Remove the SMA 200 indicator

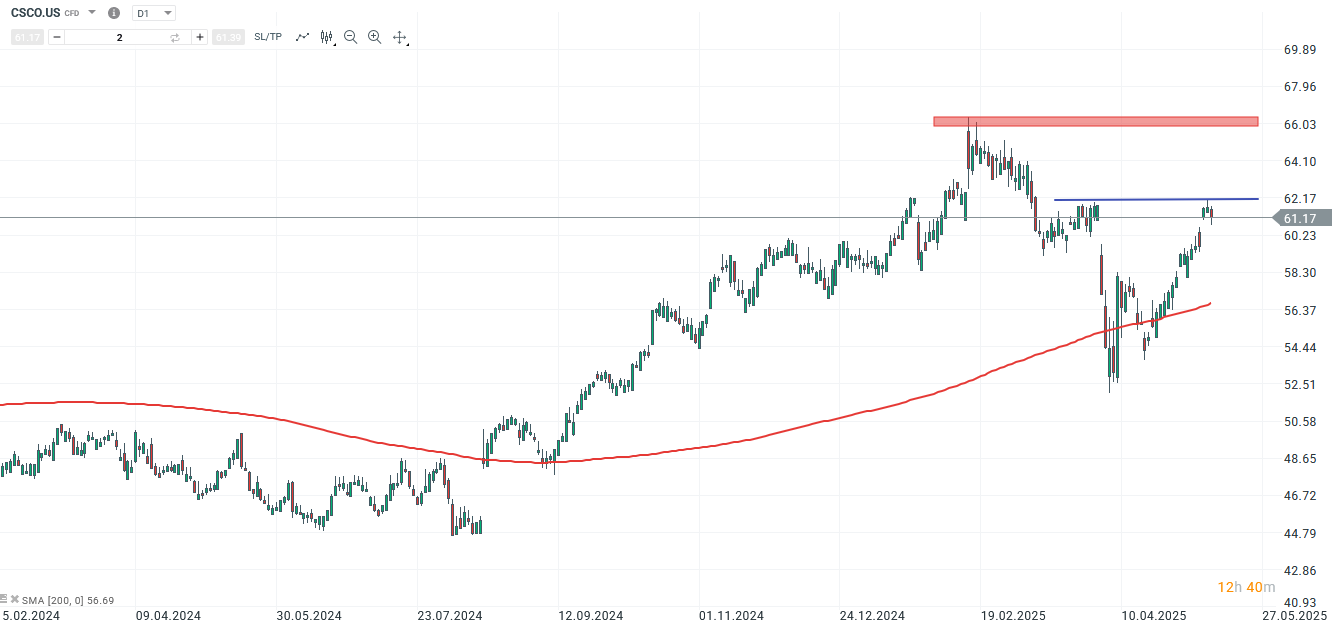pos(15,600)
